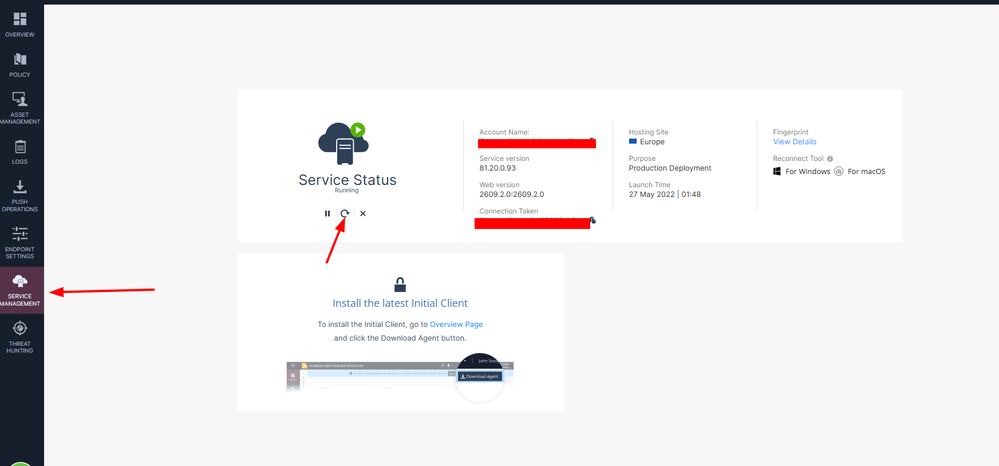This screenshot has width=999, height=466.
Task: Stop the service with X icon
Action: pyautogui.click(x=363, y=214)
